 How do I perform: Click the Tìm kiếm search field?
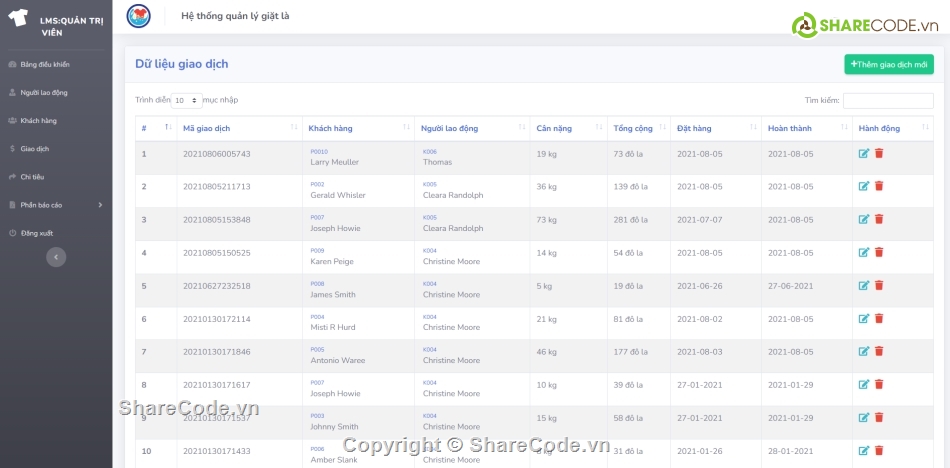tap(888, 101)
